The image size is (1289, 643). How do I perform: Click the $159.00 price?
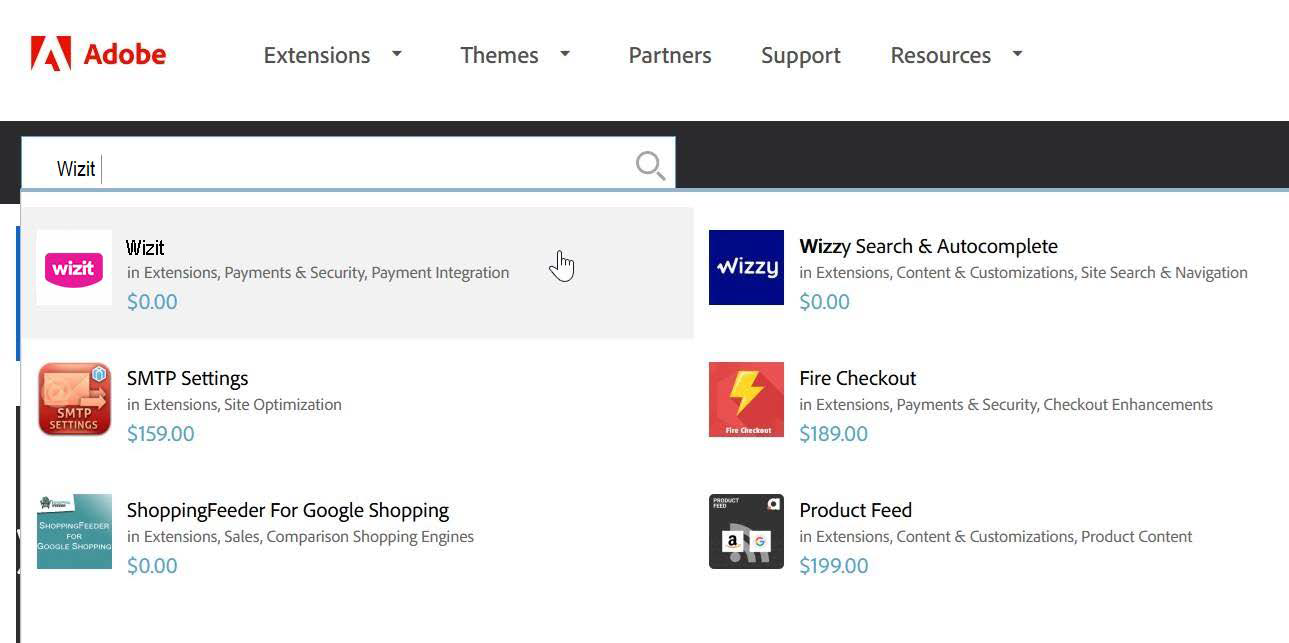click(161, 433)
